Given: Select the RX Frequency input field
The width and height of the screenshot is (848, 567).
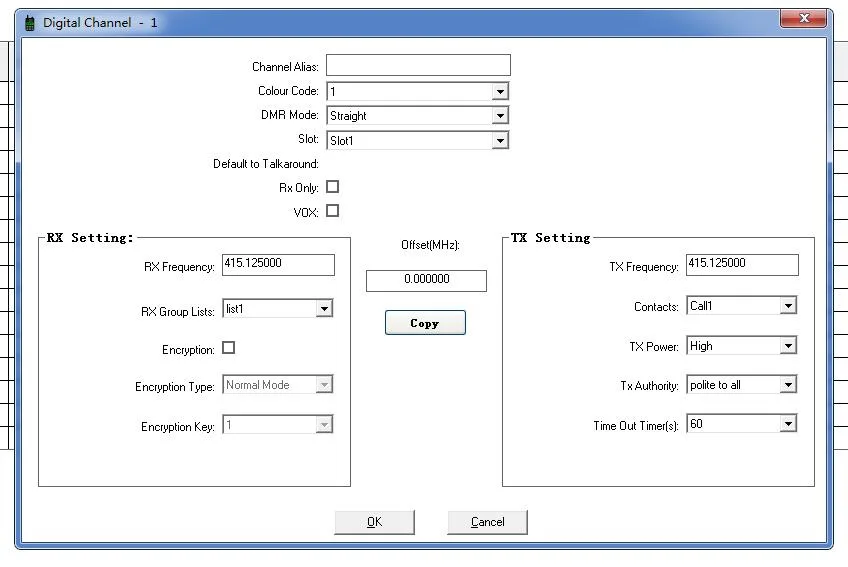Looking at the screenshot, I should 278,265.
